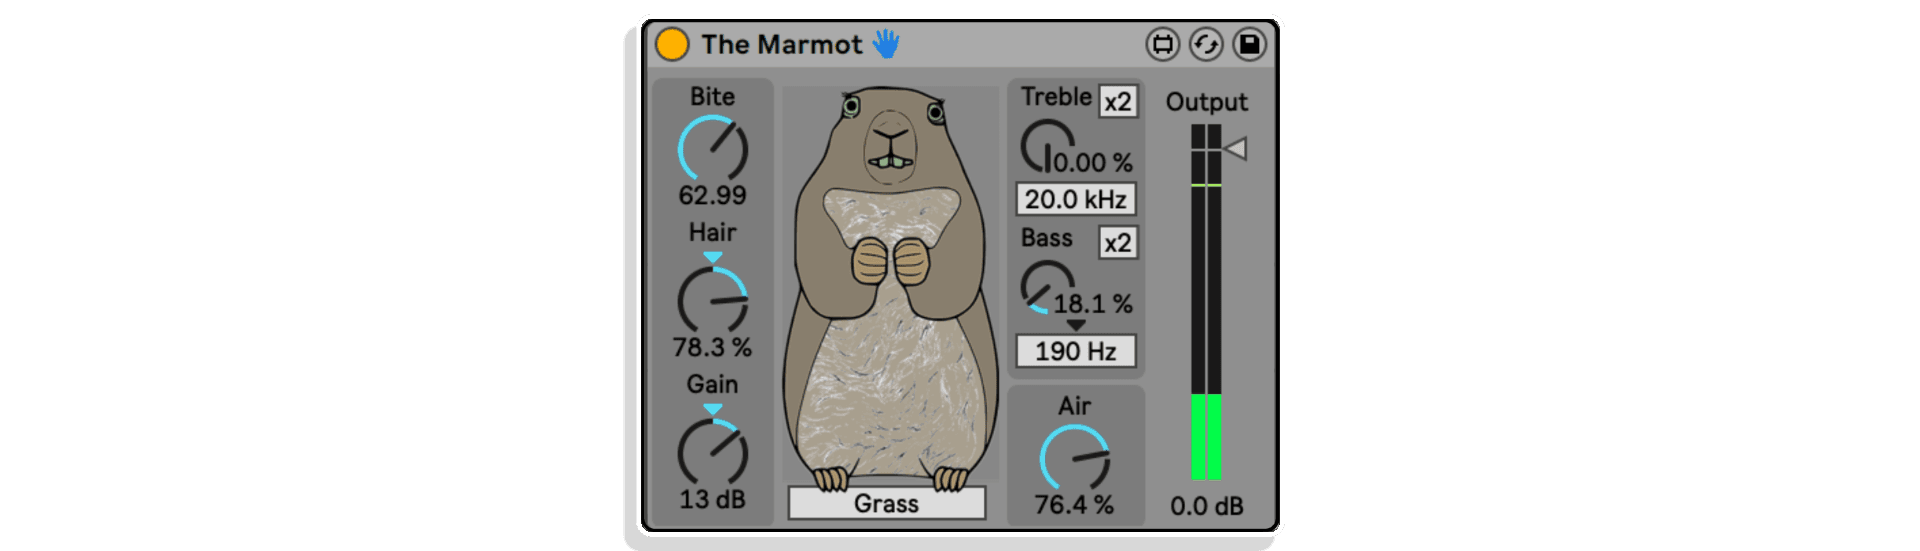
Task: Click the Hair label
Action: pos(712,232)
